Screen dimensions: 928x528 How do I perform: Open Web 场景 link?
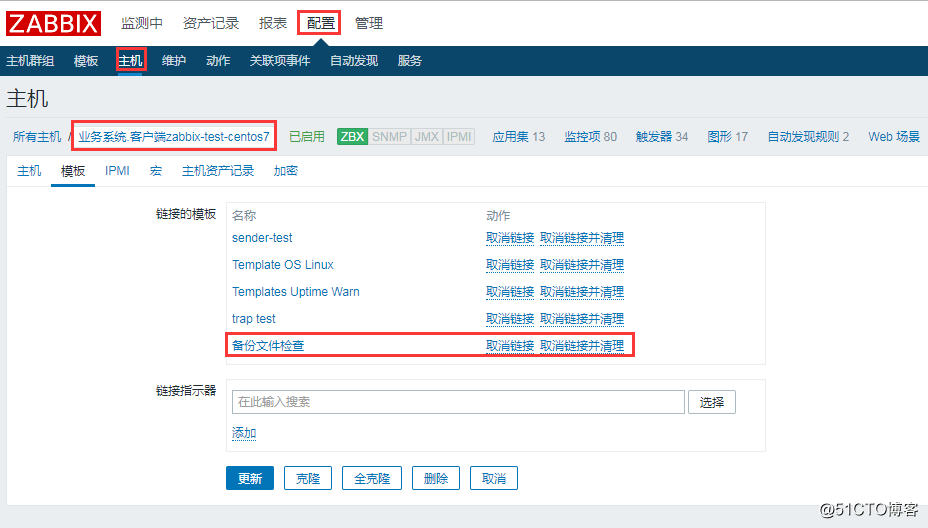coord(894,137)
